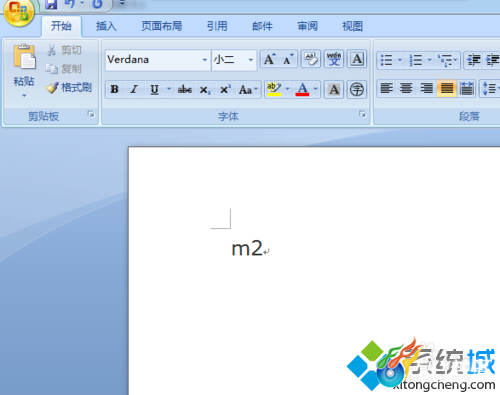The image size is (500, 395).
Task: Expand the underline style dropdown arrow
Action: pos(169,89)
